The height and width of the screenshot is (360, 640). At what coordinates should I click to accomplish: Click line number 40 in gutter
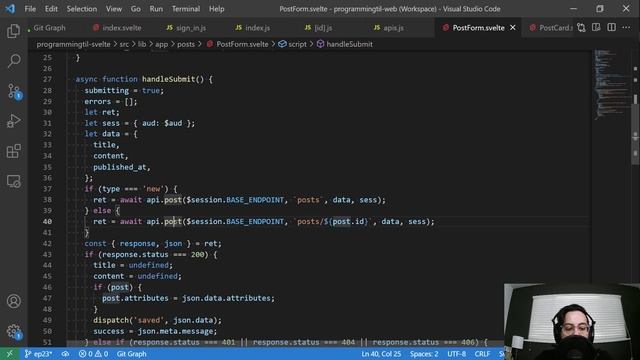coord(47,222)
